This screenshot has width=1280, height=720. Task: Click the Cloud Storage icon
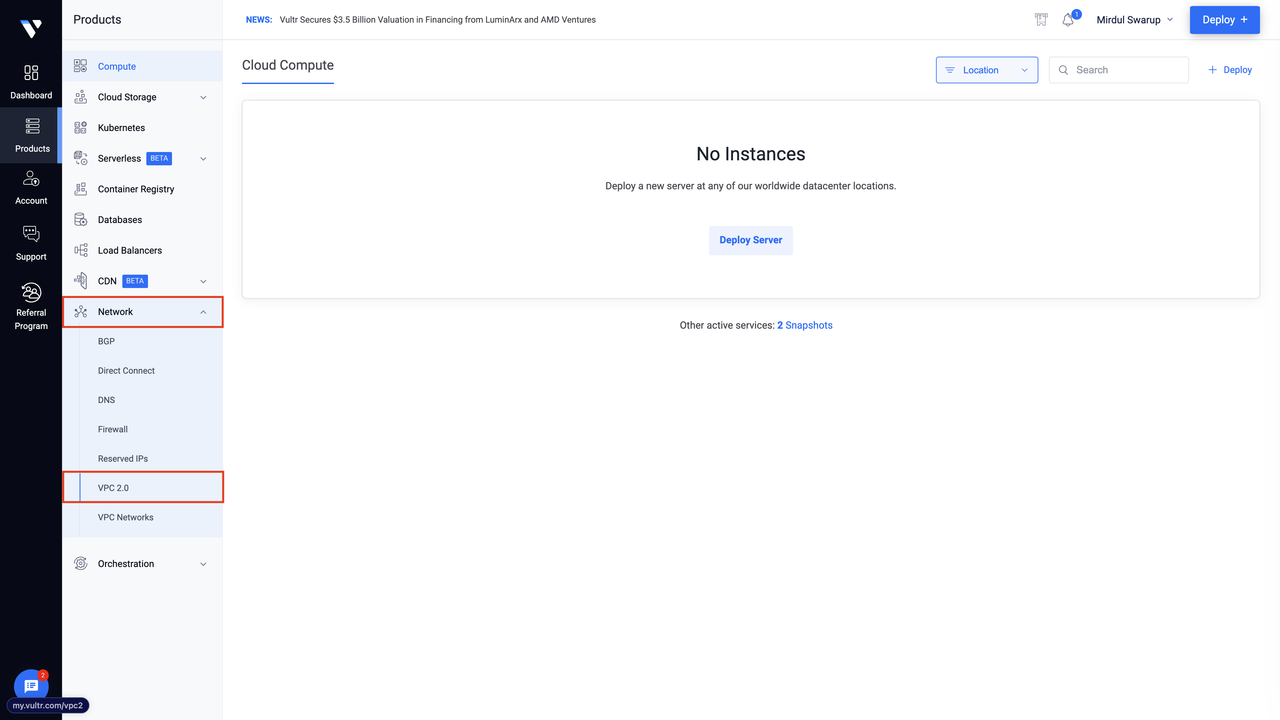pos(80,97)
